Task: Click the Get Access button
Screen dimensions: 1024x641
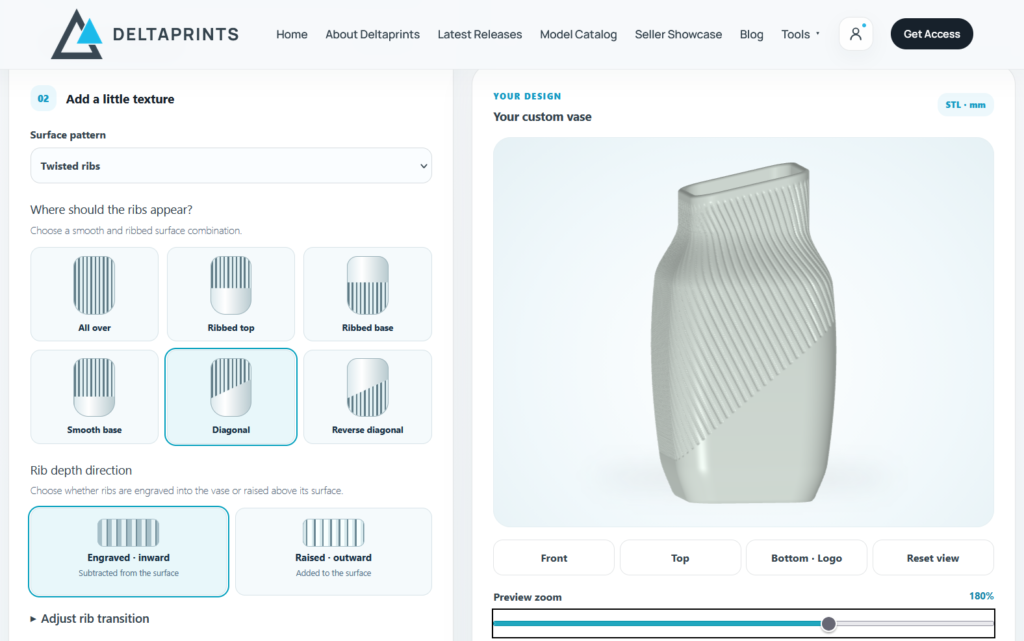Action: [x=931, y=34]
